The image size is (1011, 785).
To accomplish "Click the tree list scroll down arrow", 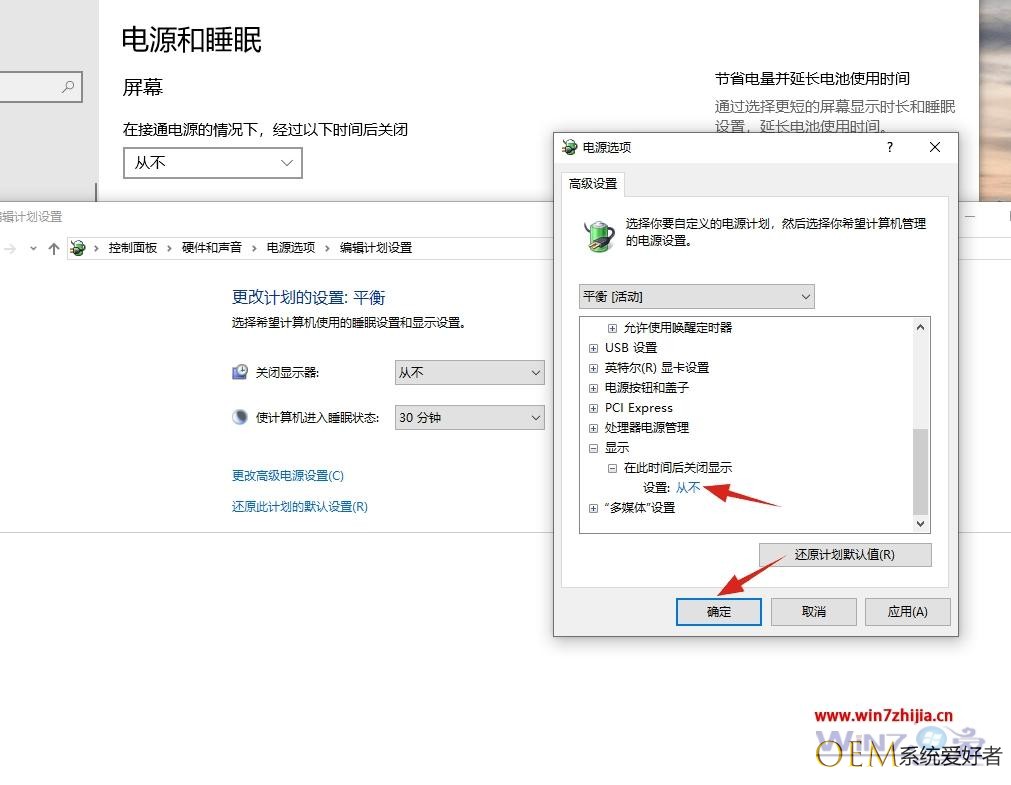I will [920, 524].
